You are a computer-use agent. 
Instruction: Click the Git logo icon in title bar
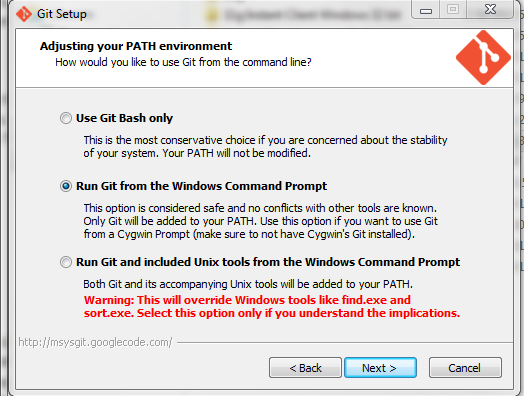[24, 14]
